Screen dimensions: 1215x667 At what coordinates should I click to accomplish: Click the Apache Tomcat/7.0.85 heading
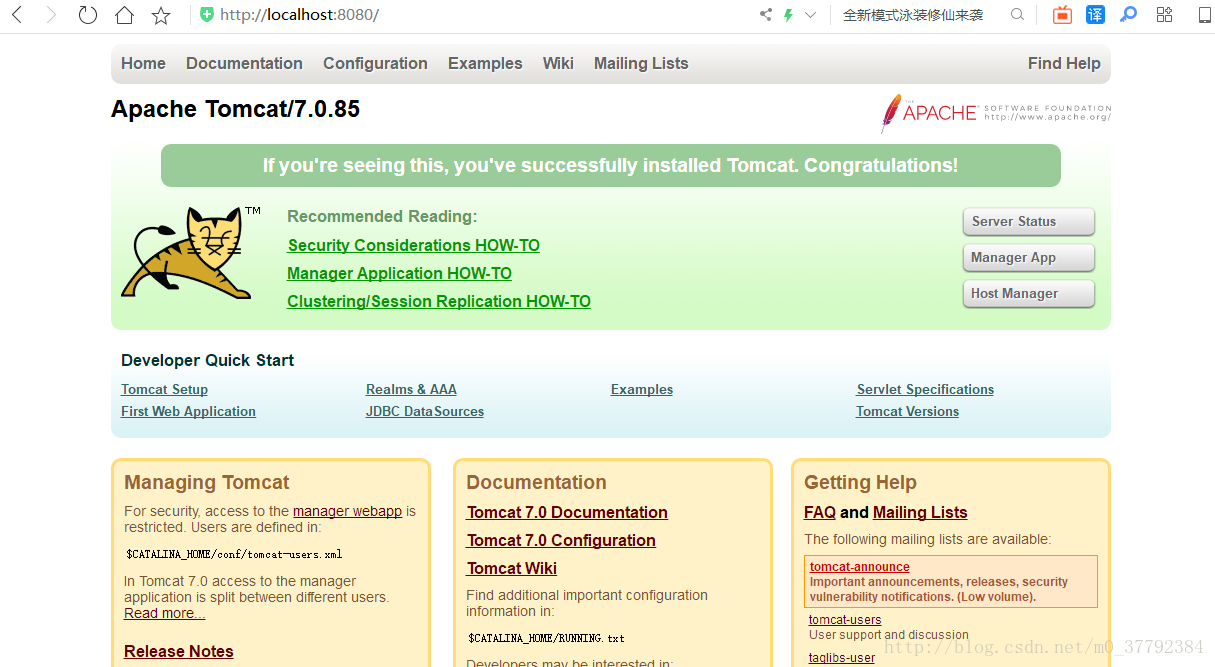point(235,109)
